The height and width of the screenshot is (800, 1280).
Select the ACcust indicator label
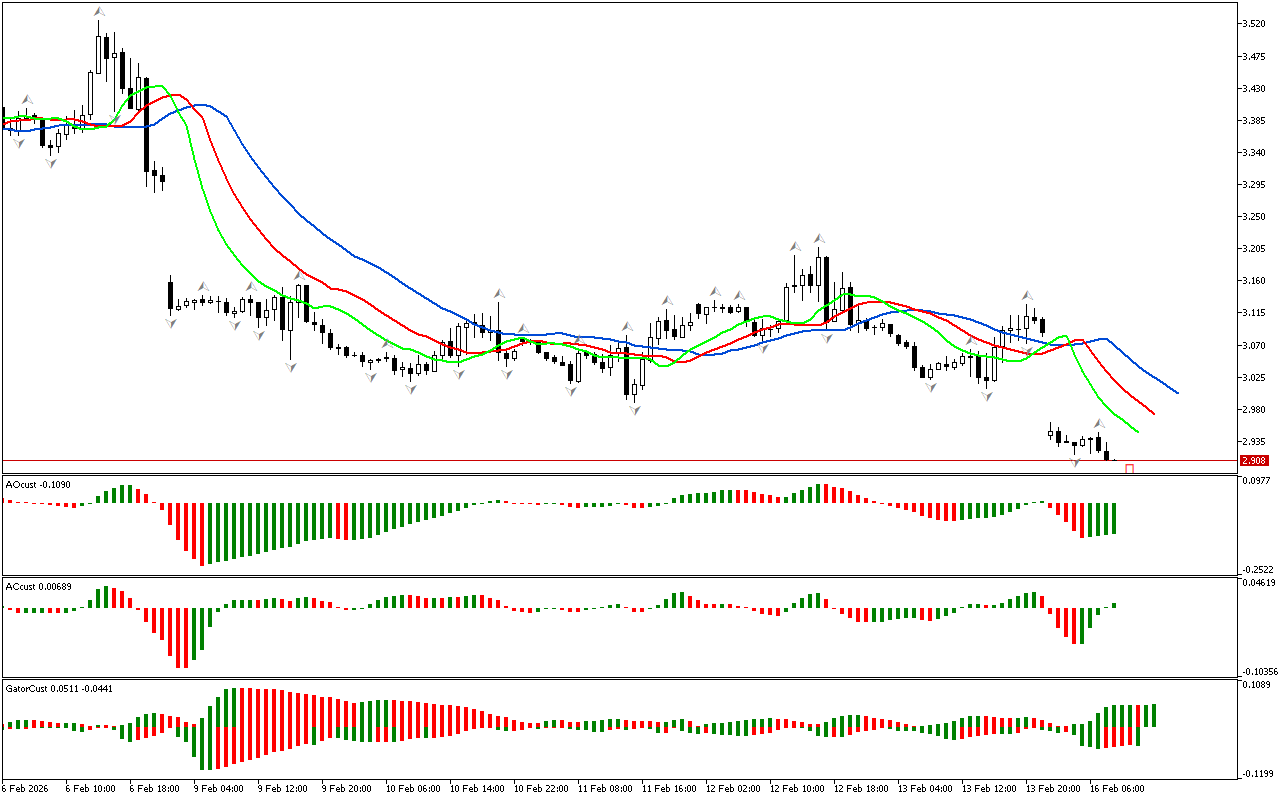tap(37, 586)
